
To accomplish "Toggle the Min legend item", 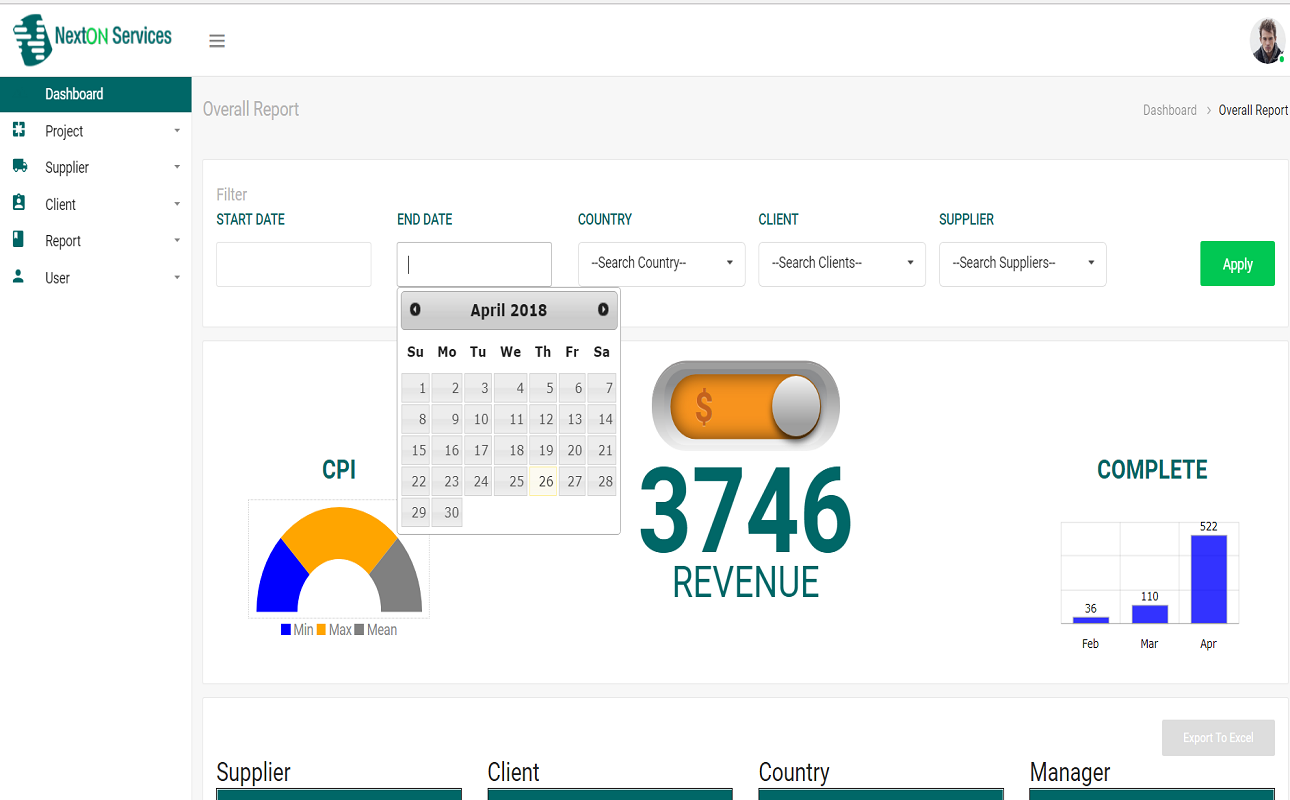I will (297, 630).
